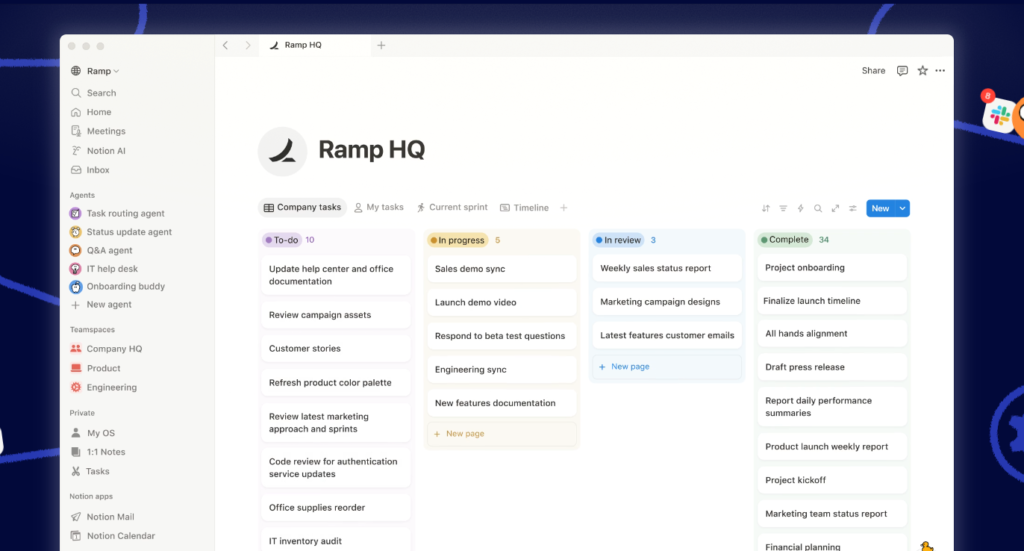Open the Engineering sync card

502,370
